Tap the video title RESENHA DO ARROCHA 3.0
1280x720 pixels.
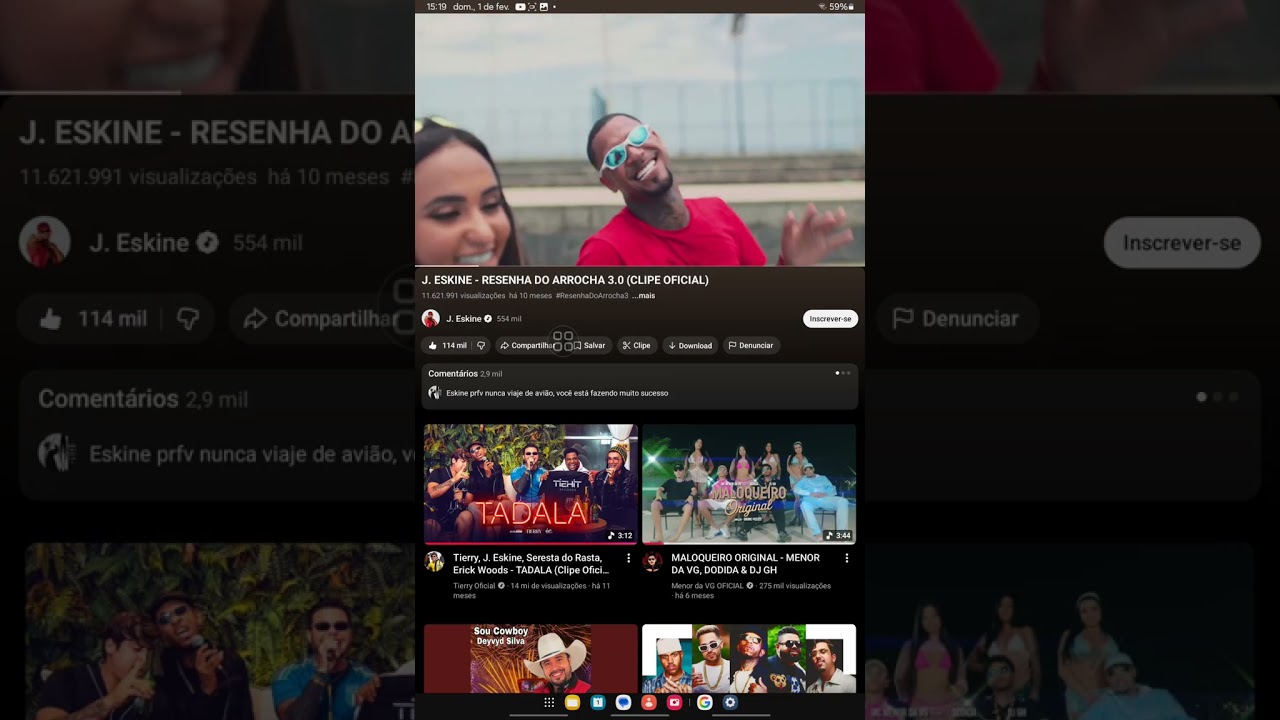(x=565, y=280)
